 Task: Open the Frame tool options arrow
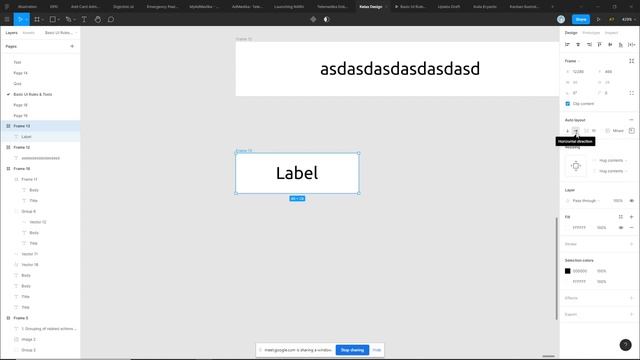pos(42,20)
